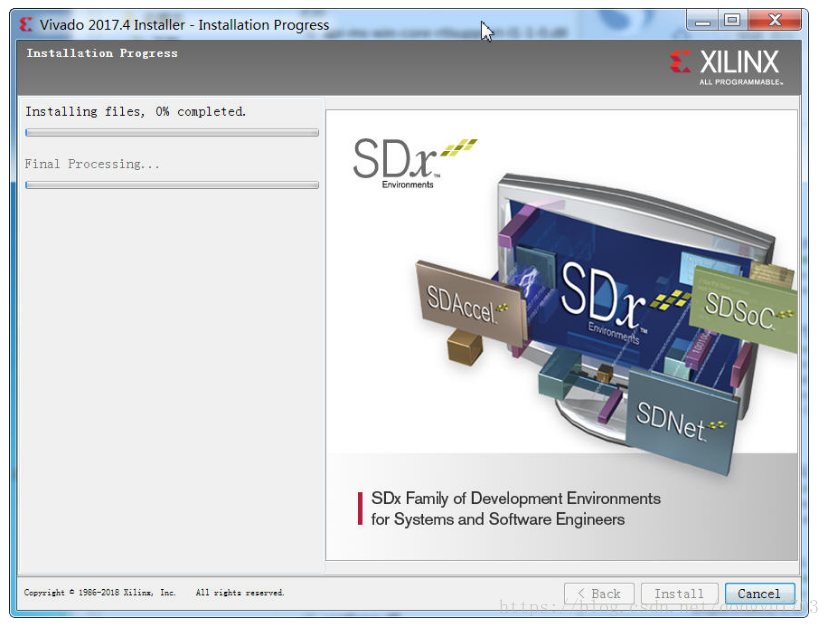Screen dimensions: 830x627
Task: Click the XILINX logo in header
Action: 726,67
